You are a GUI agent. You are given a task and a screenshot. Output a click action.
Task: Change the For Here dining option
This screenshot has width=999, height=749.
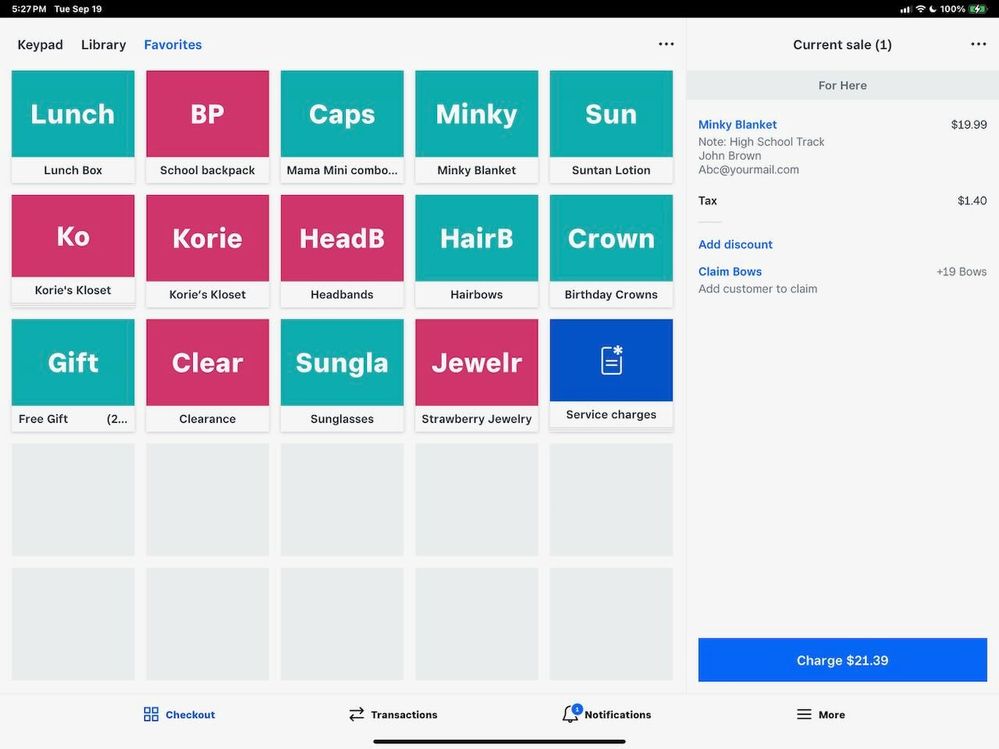(842, 85)
